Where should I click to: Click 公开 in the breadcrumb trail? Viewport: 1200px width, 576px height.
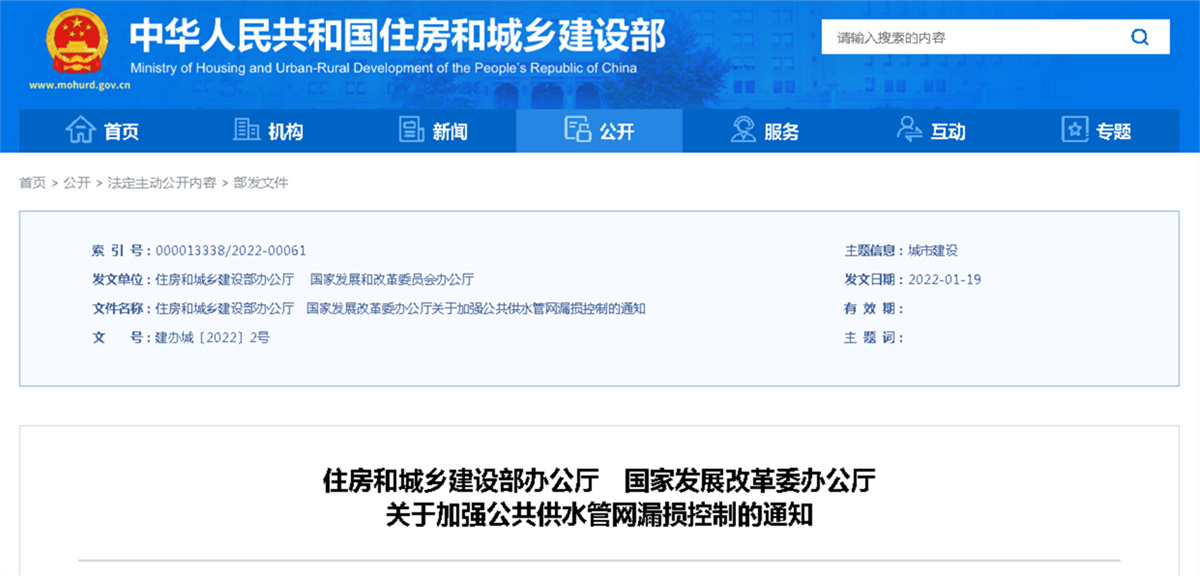click(x=76, y=183)
